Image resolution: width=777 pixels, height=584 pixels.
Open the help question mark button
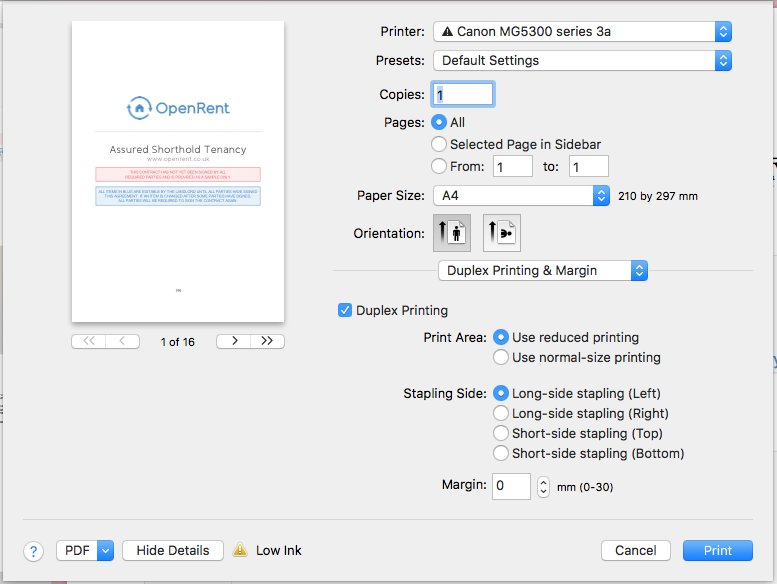(x=33, y=551)
